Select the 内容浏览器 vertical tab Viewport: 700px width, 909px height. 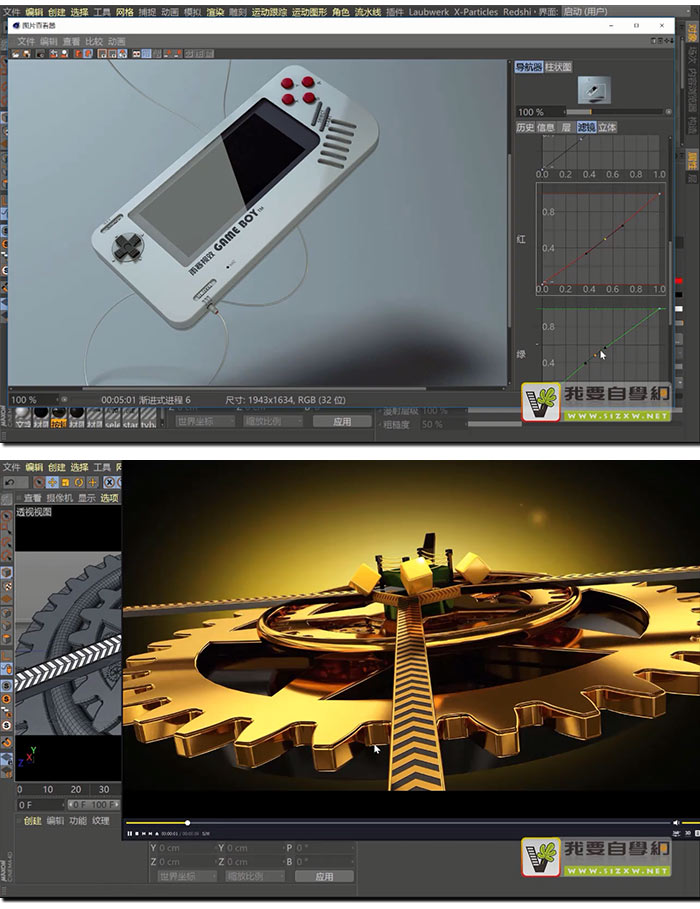coord(692,90)
